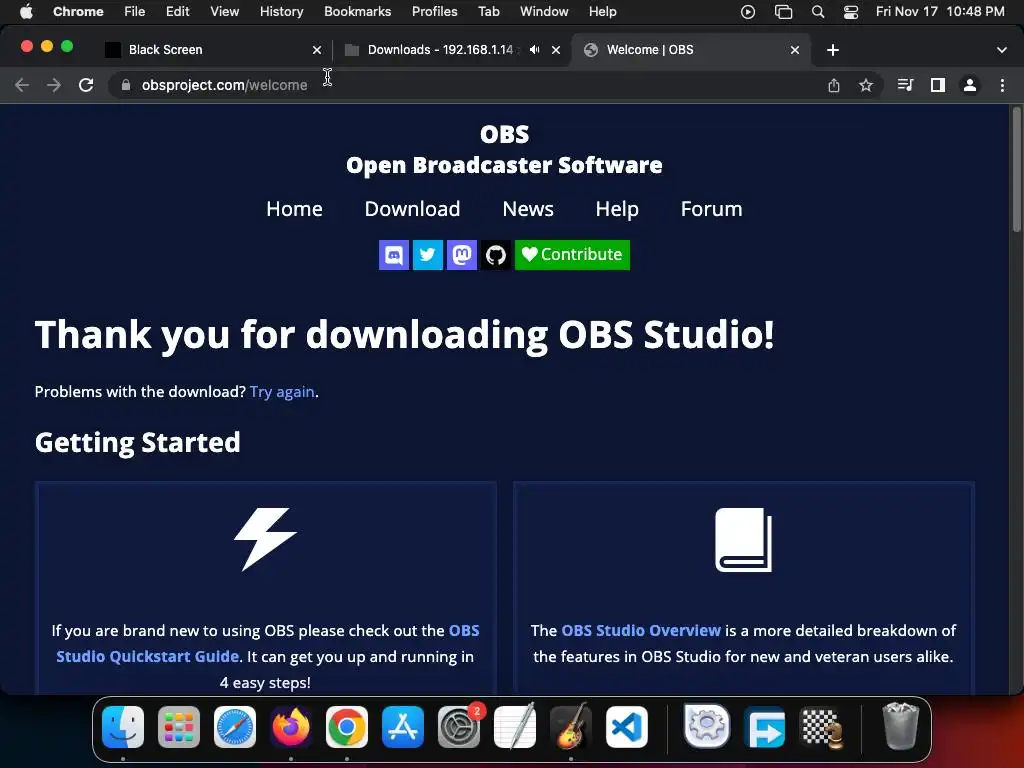Share this page via share icon
Image resolution: width=1024 pixels, height=768 pixels.
pos(834,86)
